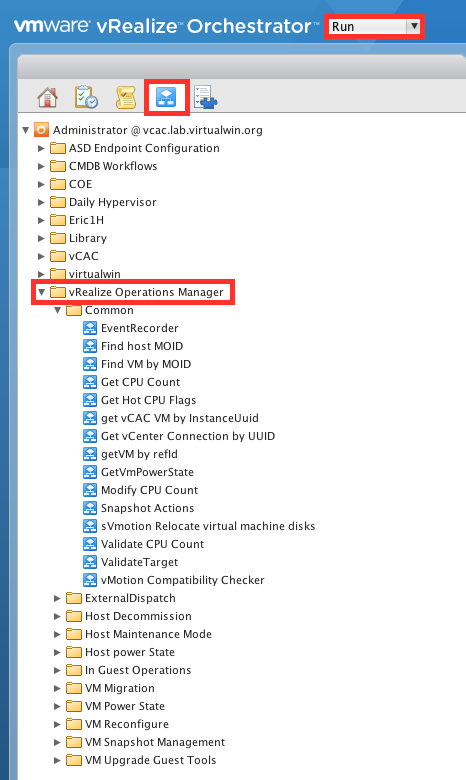Select the CMDB Workflows folder
Screen dimensions: 466x780
pyautogui.click(x=113, y=166)
